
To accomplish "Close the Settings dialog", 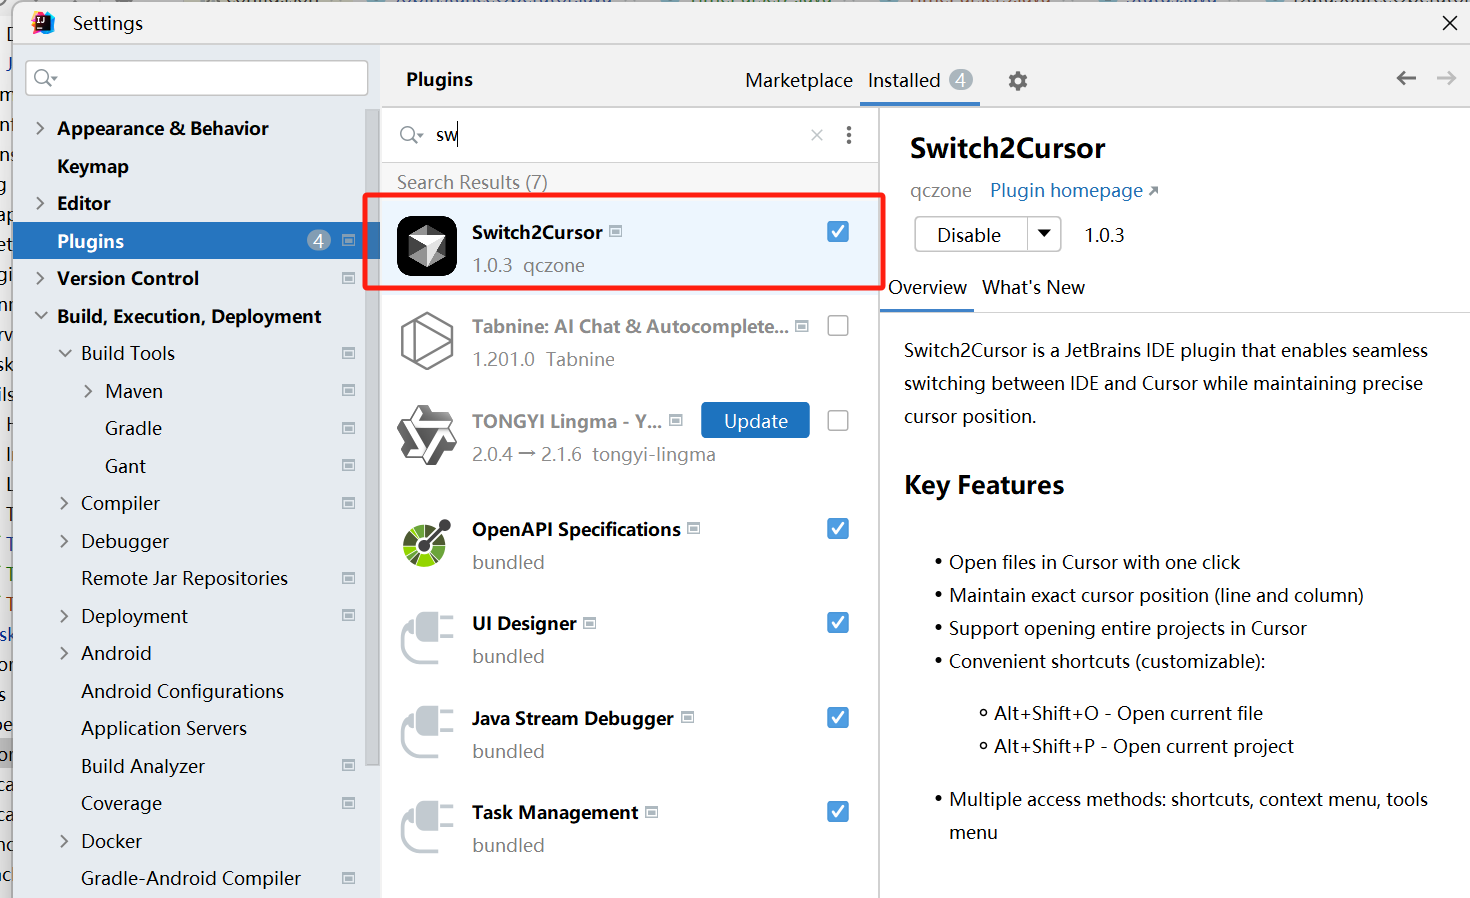I will 1449,22.
